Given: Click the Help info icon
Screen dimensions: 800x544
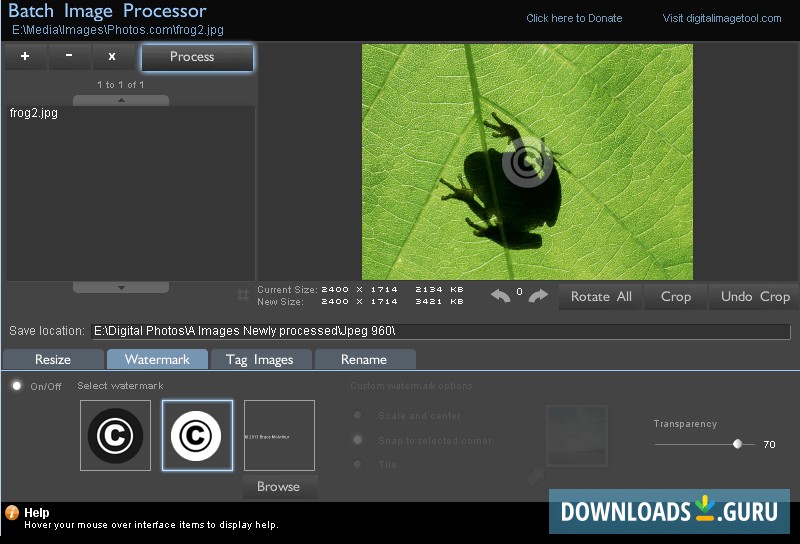Looking at the screenshot, I should pyautogui.click(x=12, y=512).
